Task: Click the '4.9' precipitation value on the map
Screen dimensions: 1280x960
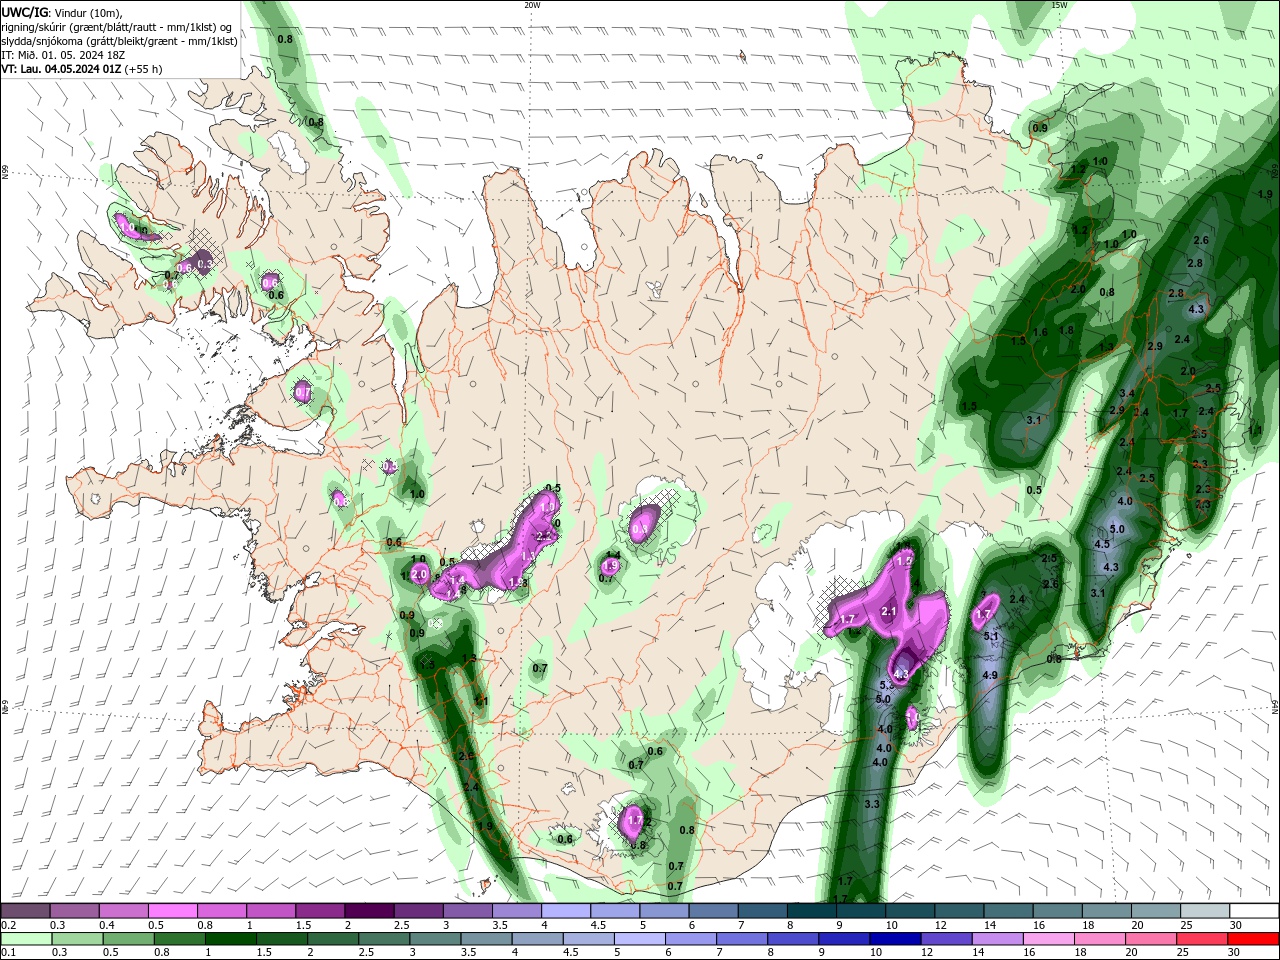Action: click(990, 676)
